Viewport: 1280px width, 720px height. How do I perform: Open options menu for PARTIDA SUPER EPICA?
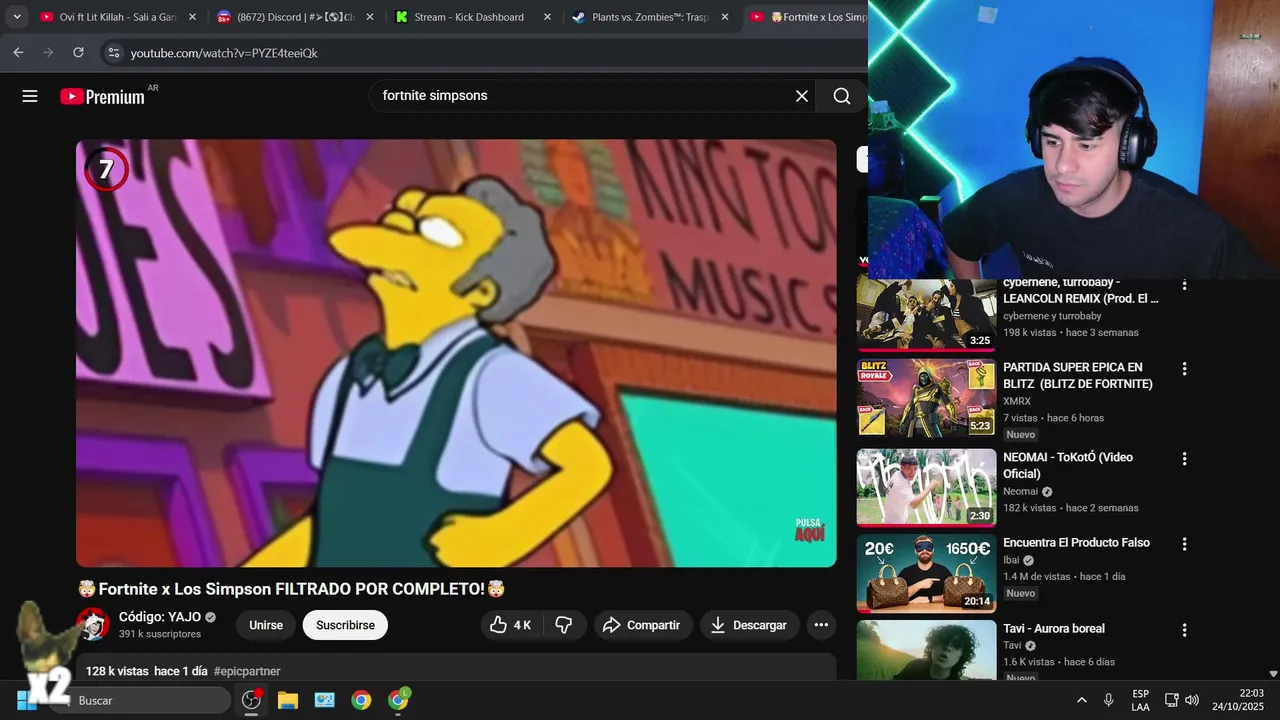pyautogui.click(x=1184, y=369)
